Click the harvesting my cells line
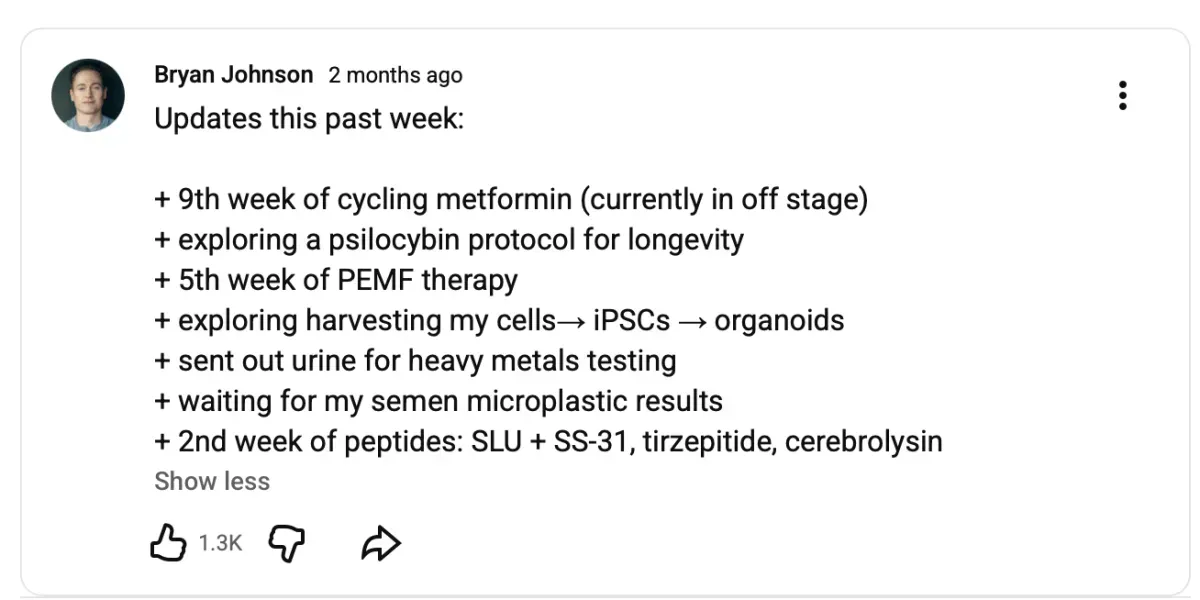 pos(499,320)
